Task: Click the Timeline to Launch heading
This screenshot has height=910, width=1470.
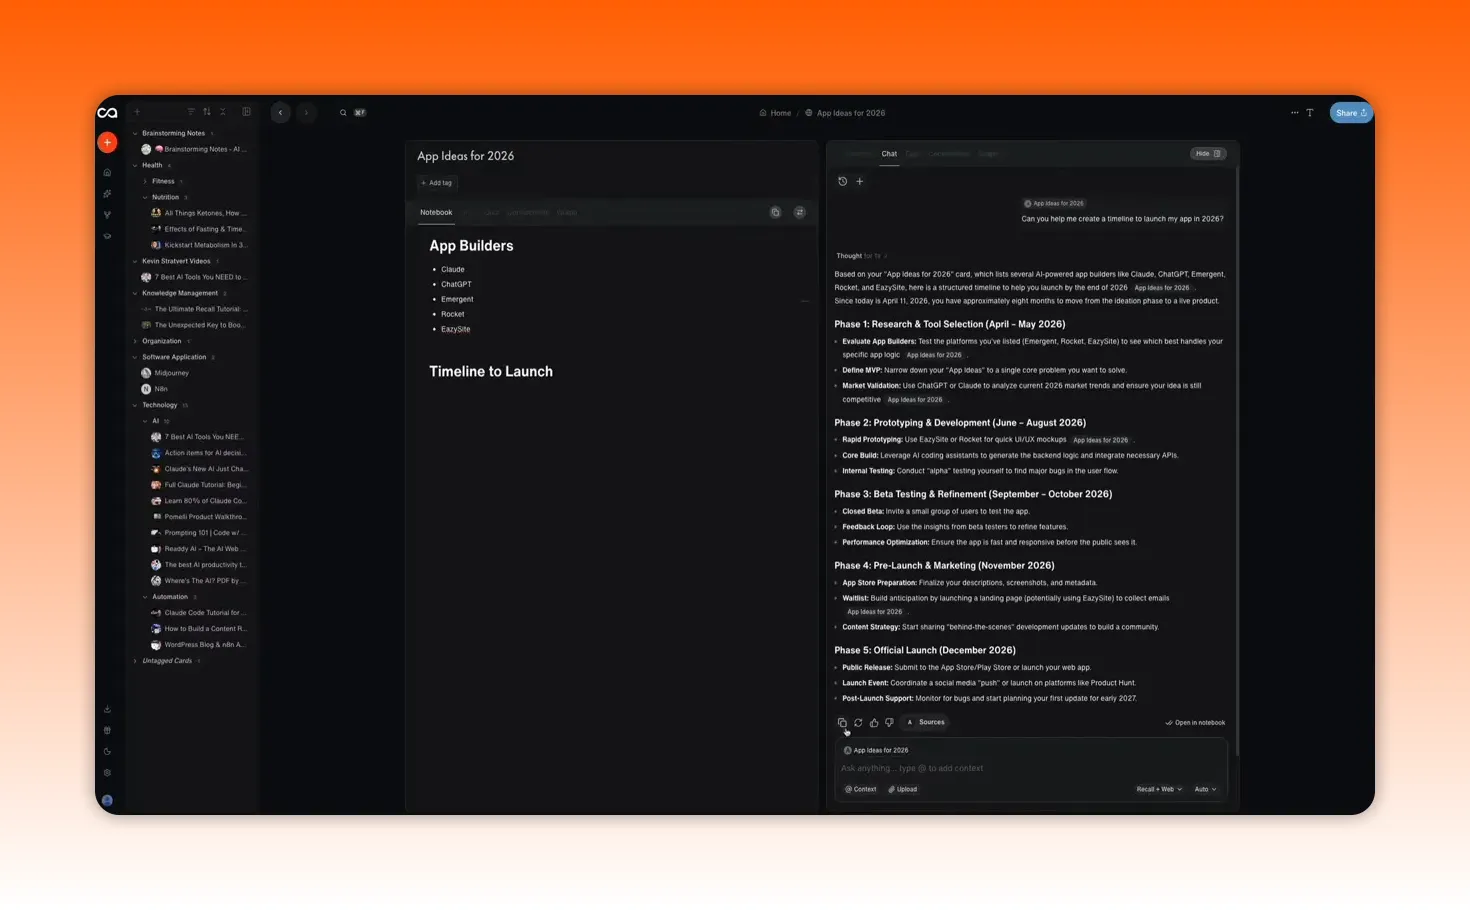Action: (491, 371)
